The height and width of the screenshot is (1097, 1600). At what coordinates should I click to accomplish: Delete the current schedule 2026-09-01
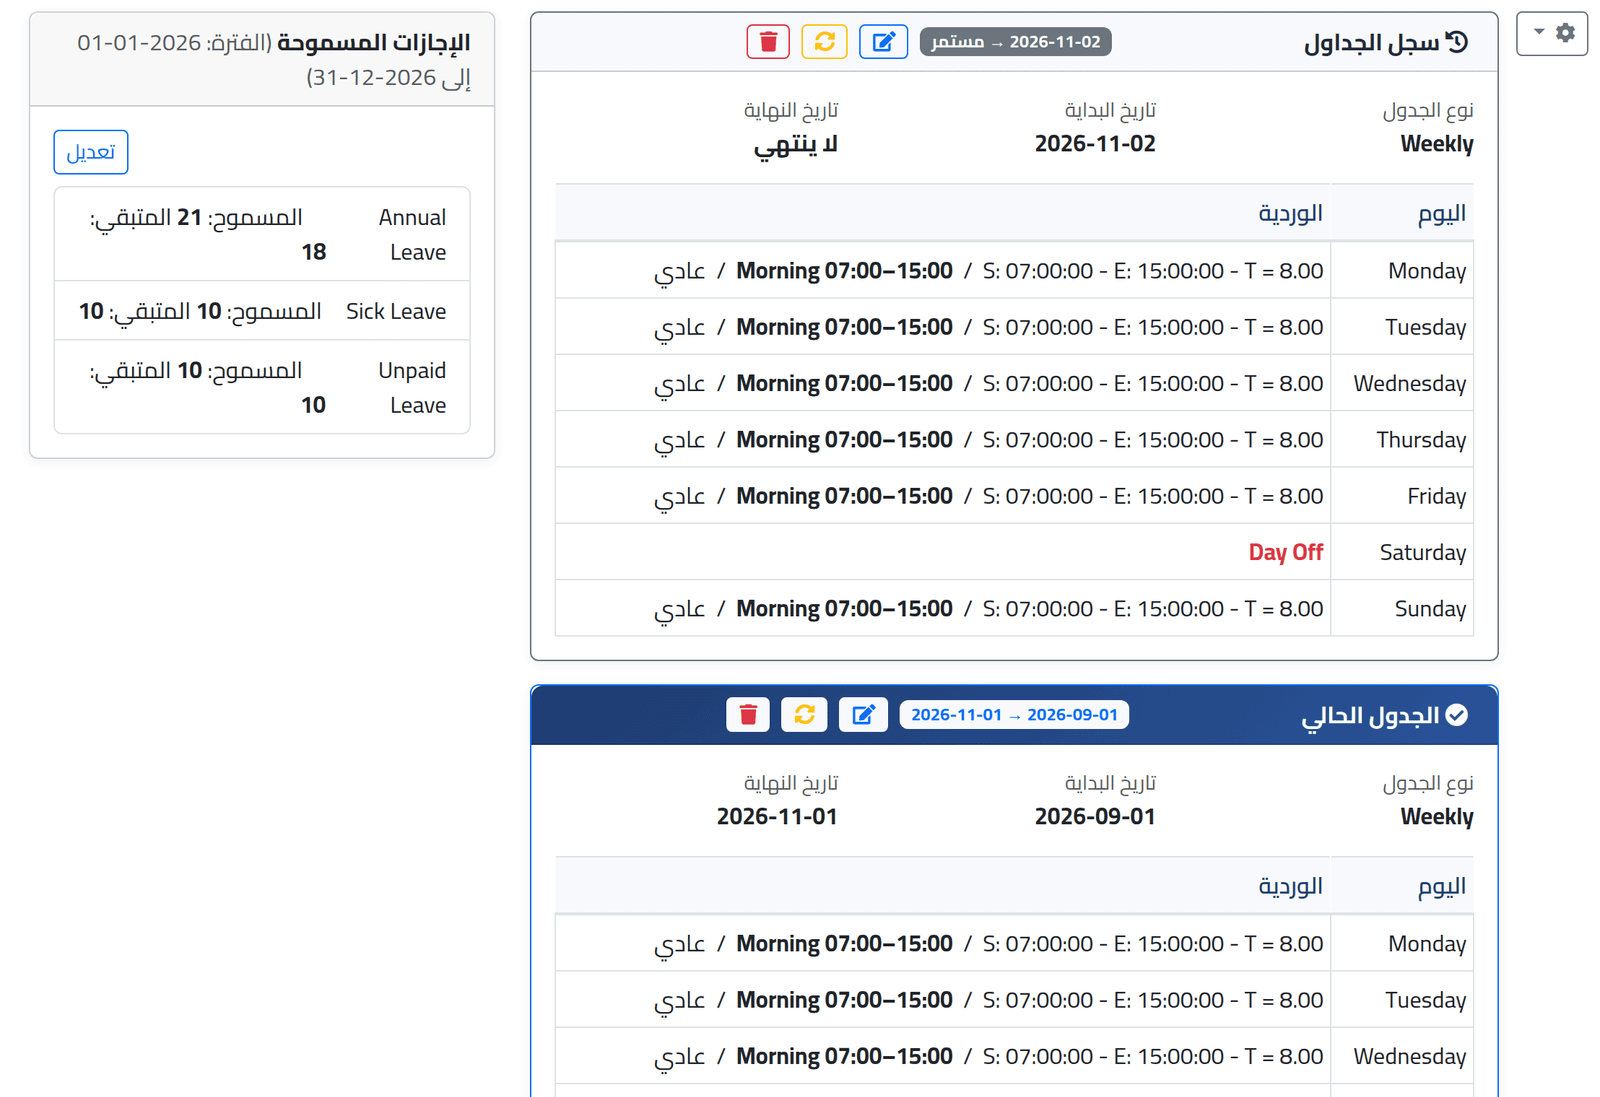pyautogui.click(x=748, y=715)
